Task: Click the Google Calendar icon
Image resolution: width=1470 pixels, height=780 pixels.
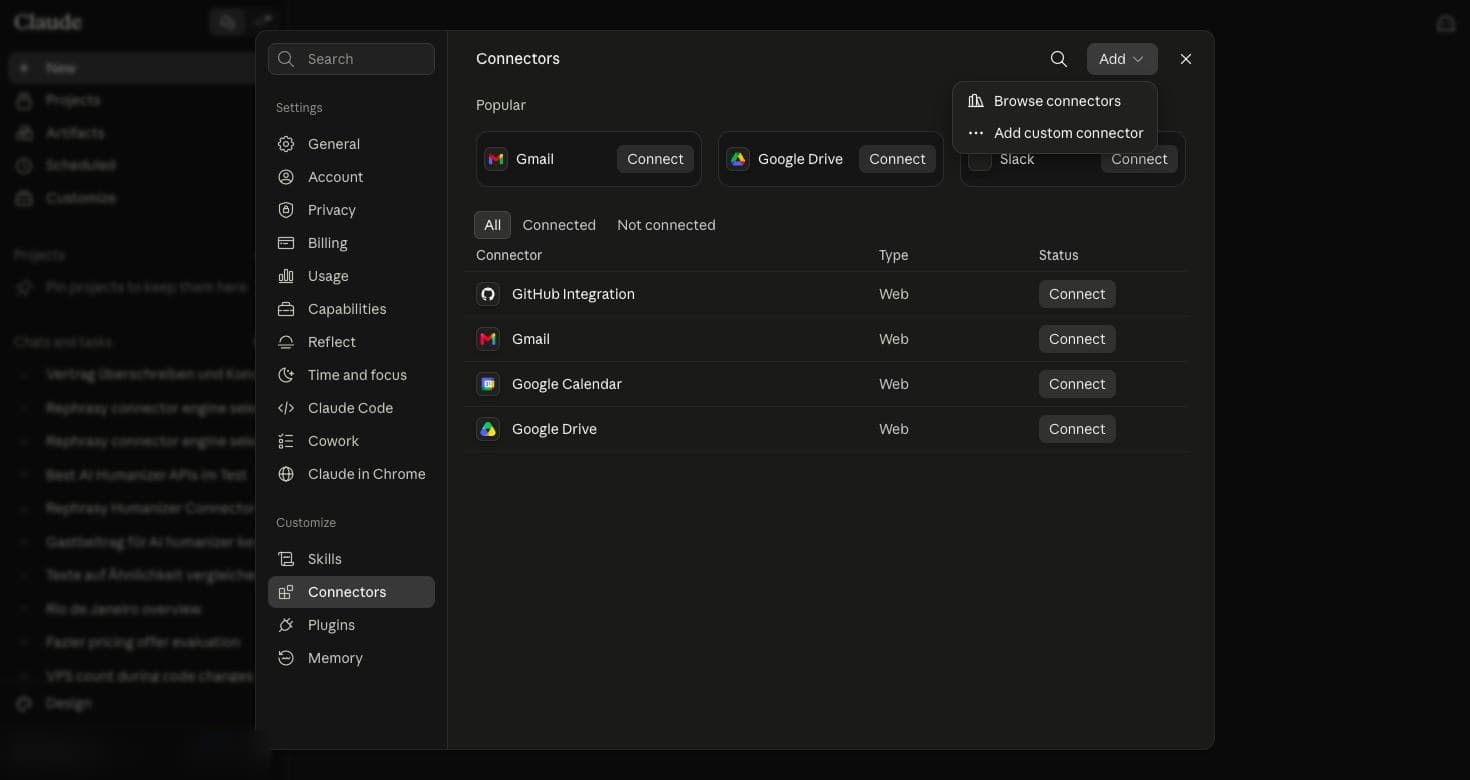Action: coord(488,384)
